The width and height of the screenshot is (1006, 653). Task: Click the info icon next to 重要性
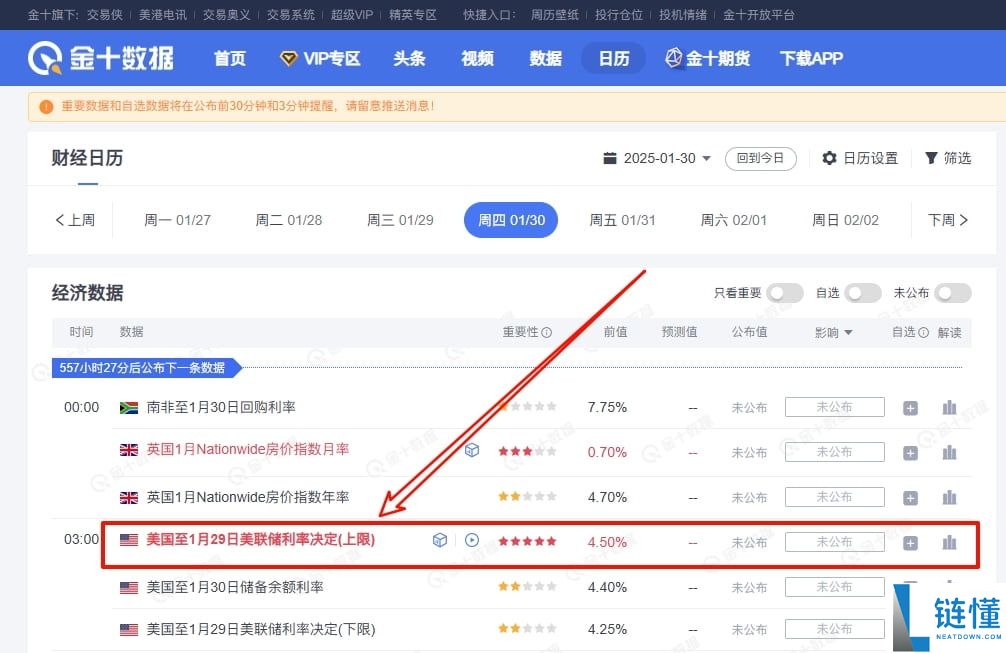click(547, 332)
